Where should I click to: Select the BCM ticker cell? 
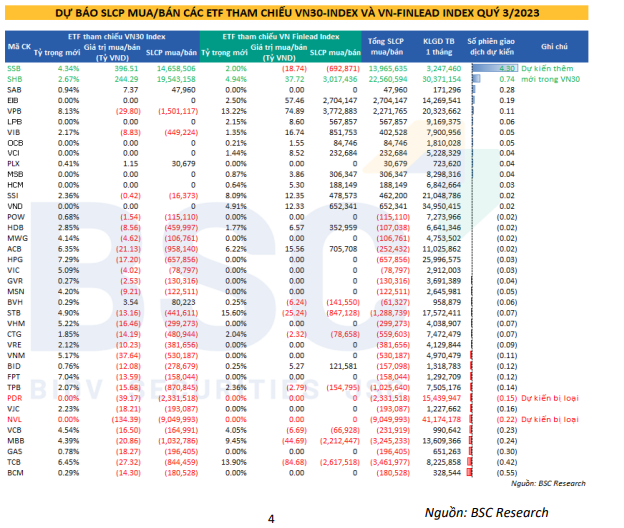pyautogui.click(x=15, y=473)
